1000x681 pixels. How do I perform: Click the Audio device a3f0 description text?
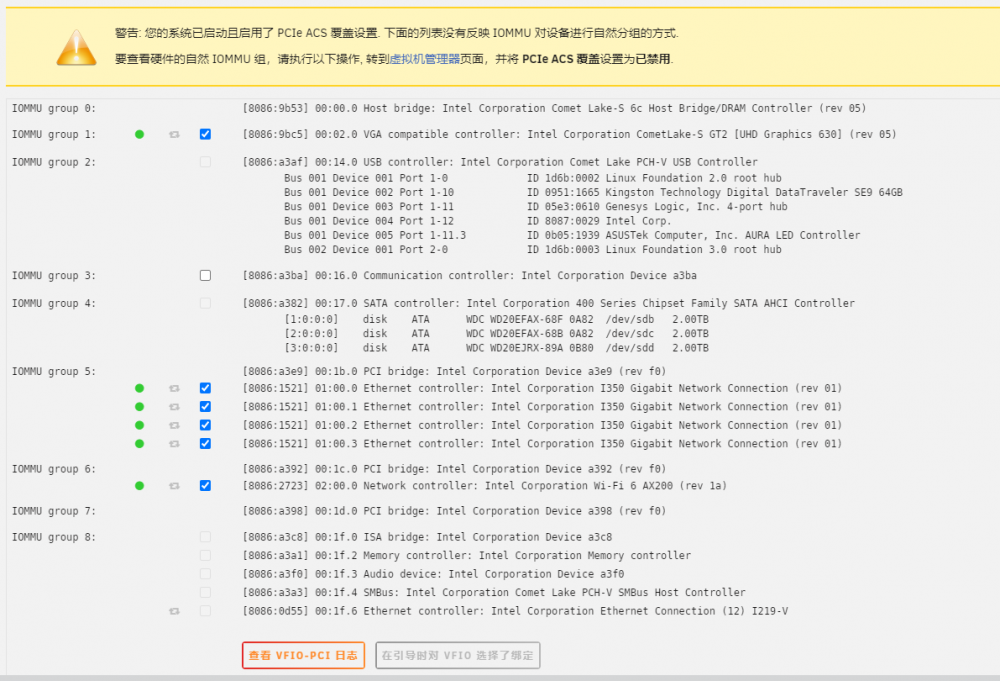coord(433,575)
